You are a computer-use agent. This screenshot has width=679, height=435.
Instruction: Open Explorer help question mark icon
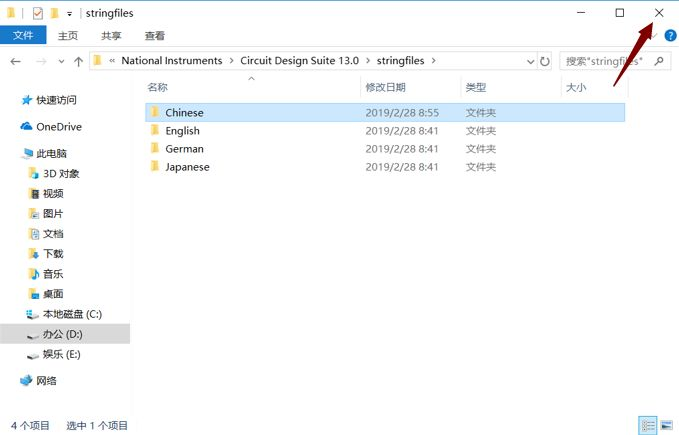670,35
